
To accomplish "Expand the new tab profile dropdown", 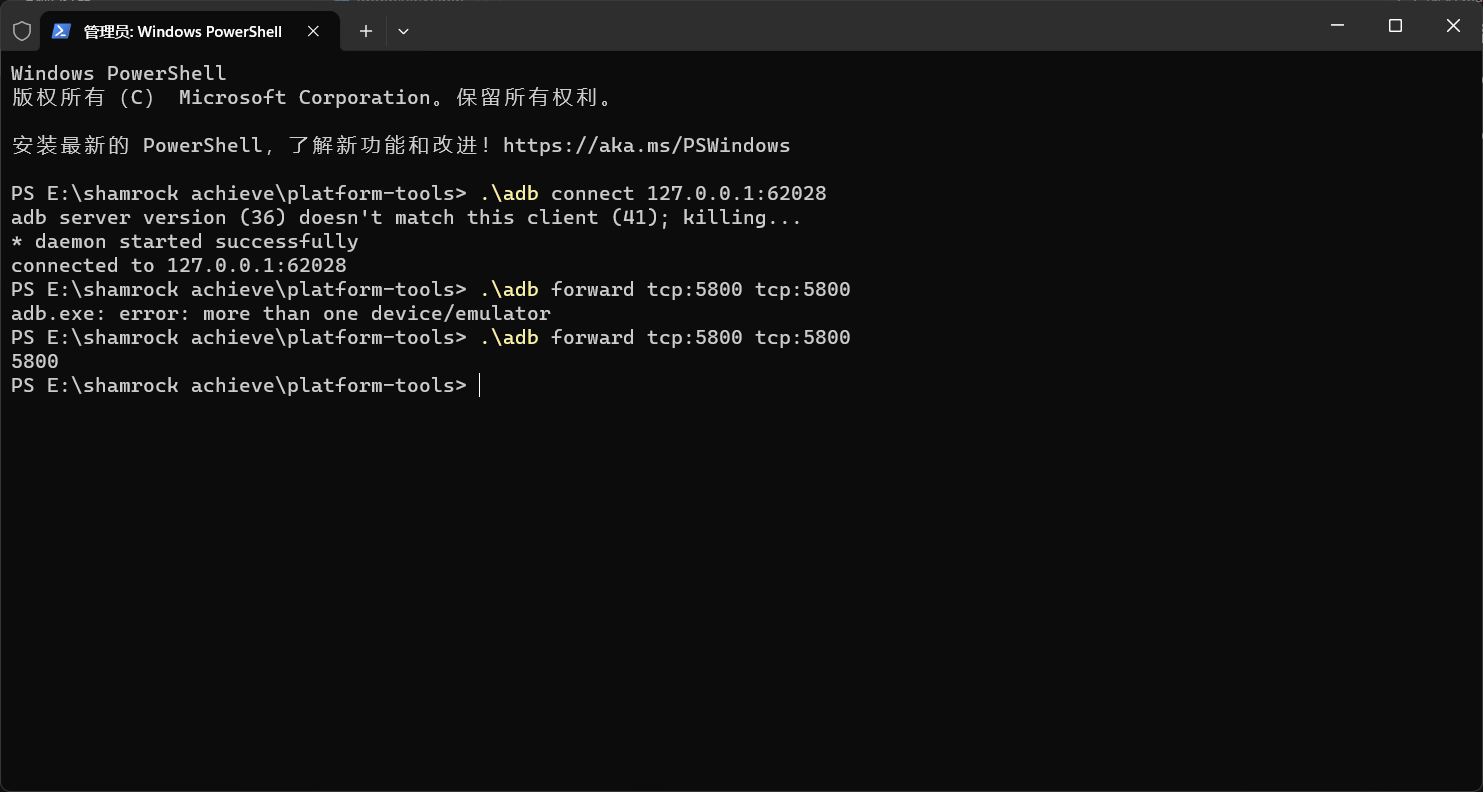I will (403, 31).
